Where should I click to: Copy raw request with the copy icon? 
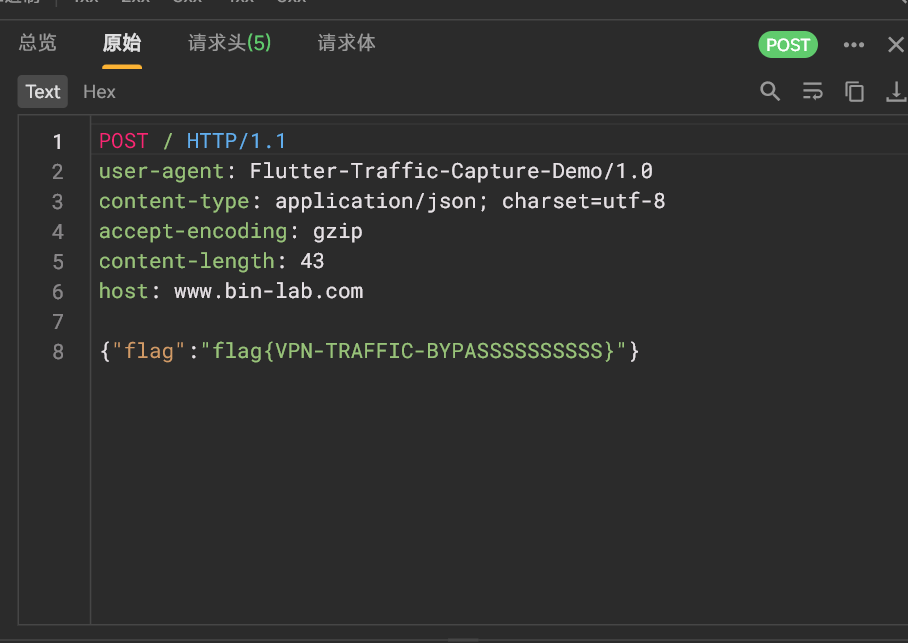coord(854,92)
